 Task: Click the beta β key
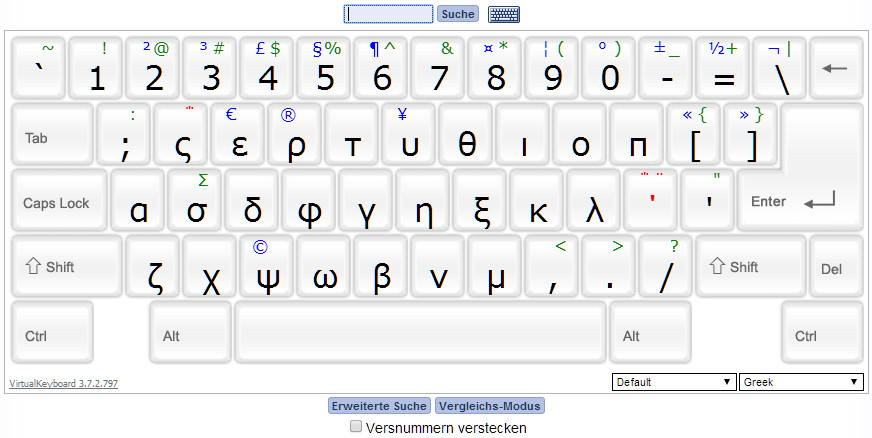[x=380, y=266]
